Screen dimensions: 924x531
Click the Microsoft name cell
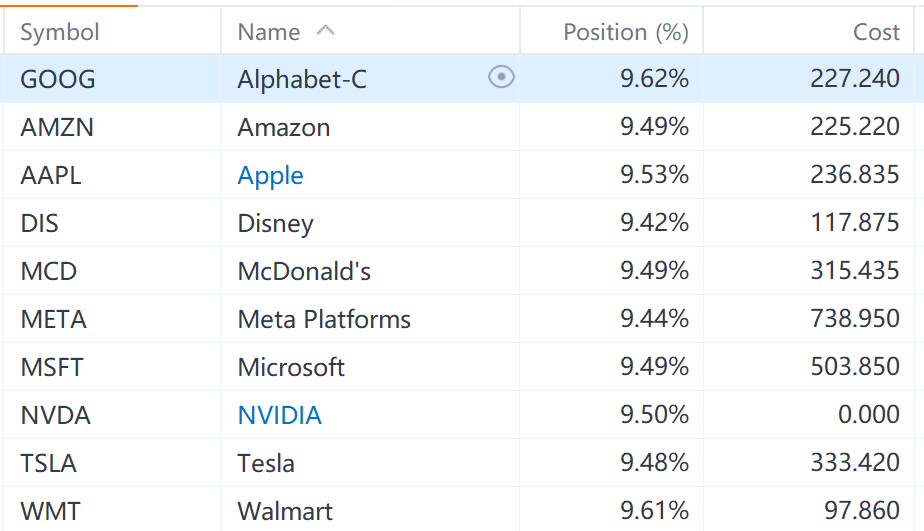[291, 368]
